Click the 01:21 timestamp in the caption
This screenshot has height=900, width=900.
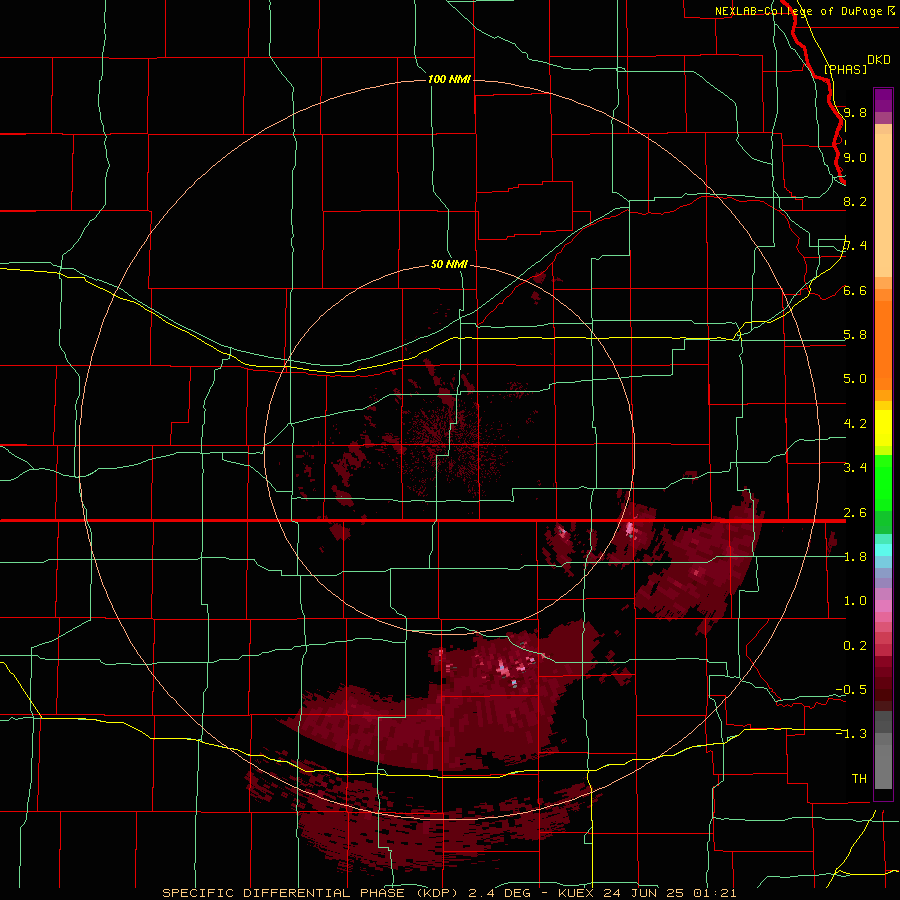point(713,893)
